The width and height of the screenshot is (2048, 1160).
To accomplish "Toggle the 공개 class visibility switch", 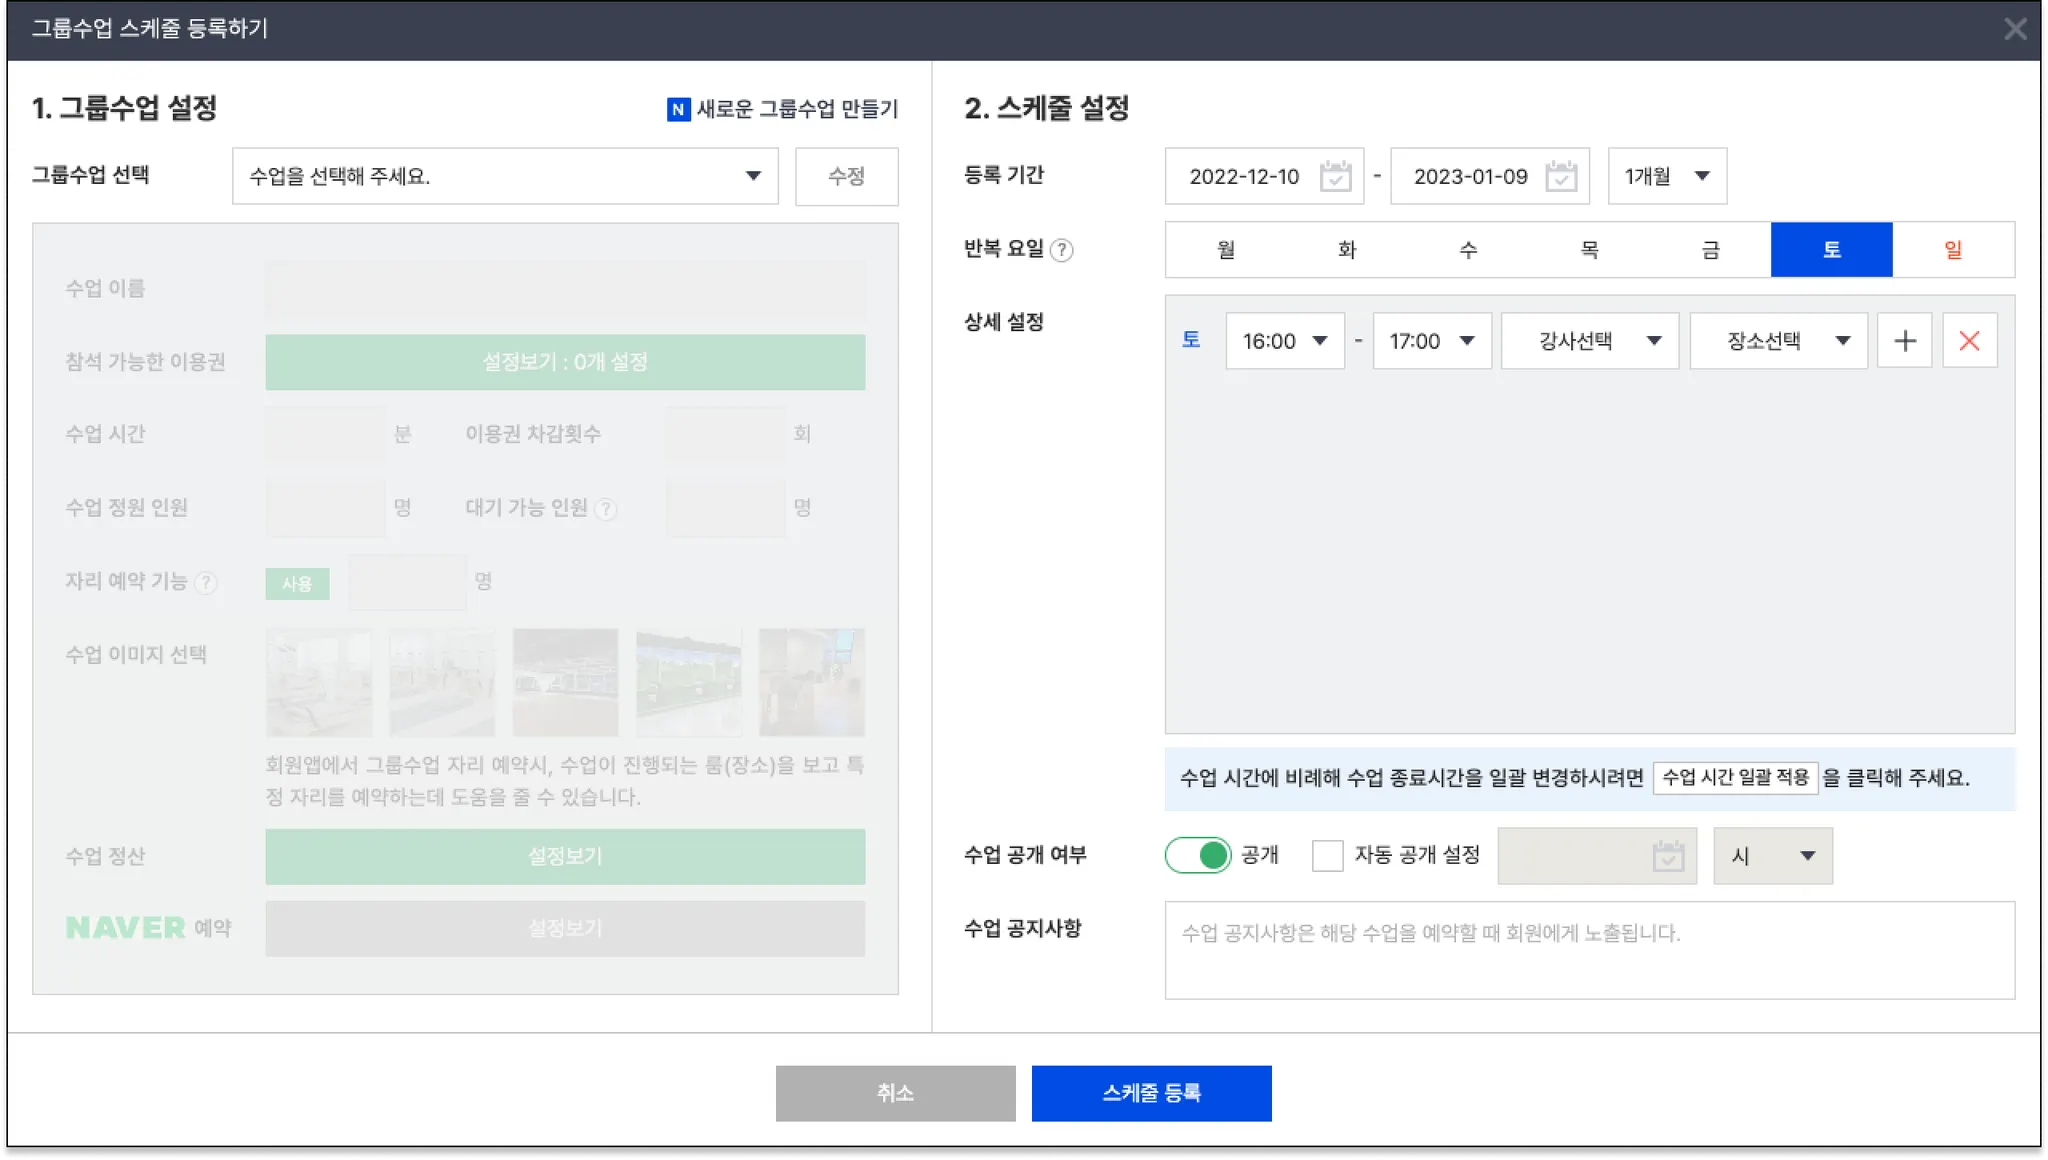I will 1198,855.
